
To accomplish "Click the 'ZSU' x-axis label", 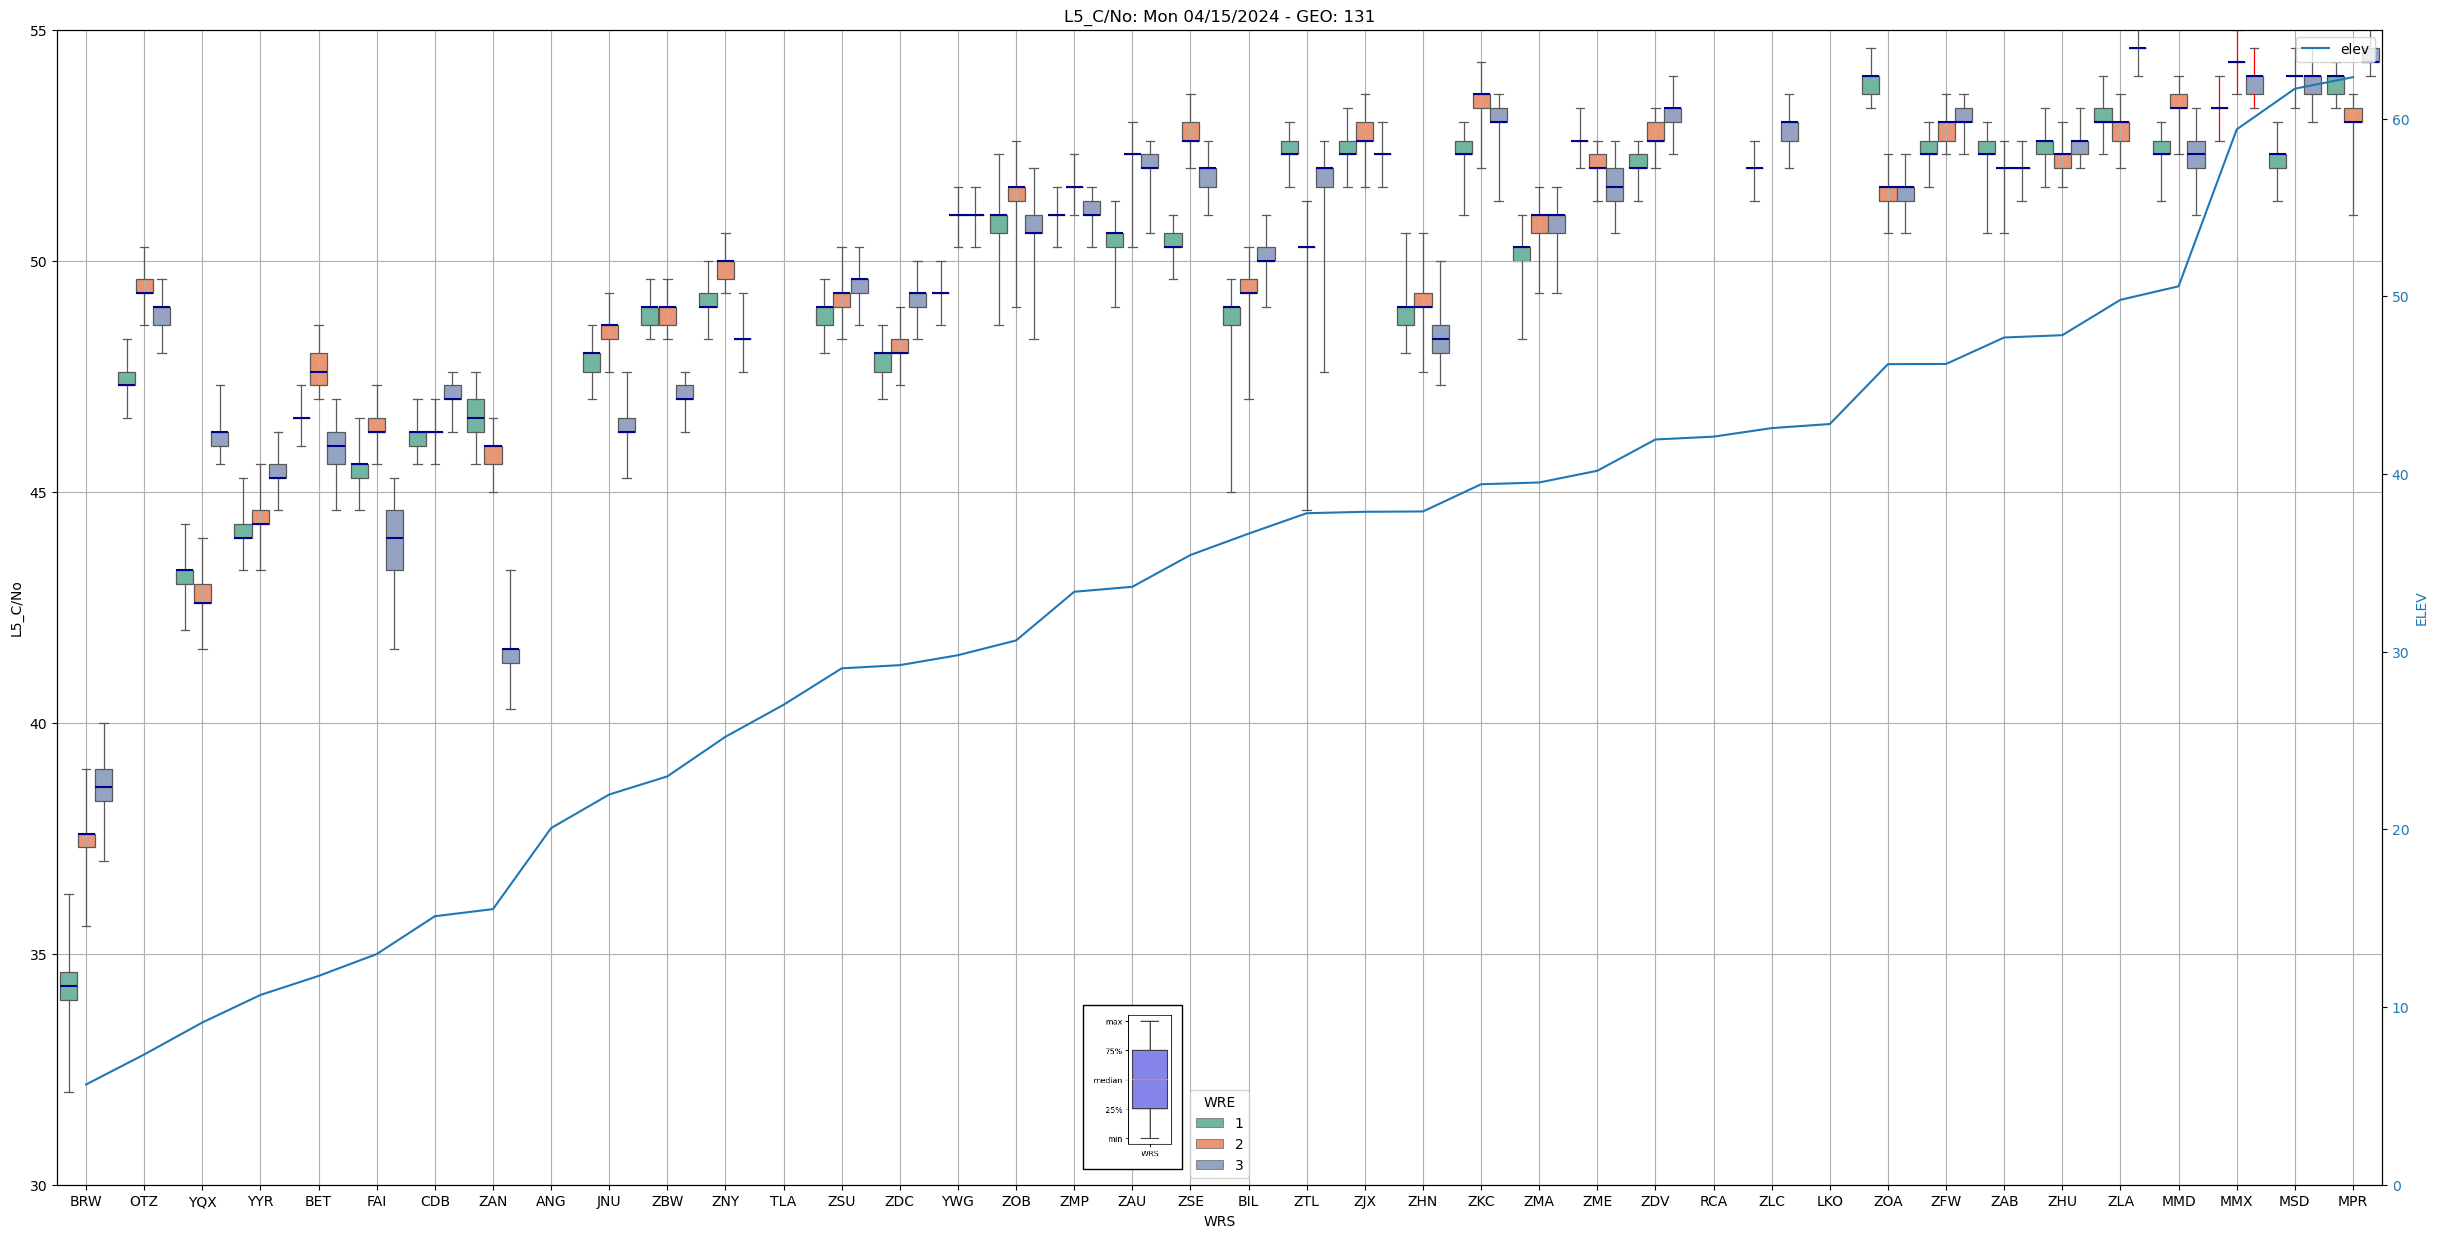I will [841, 1202].
